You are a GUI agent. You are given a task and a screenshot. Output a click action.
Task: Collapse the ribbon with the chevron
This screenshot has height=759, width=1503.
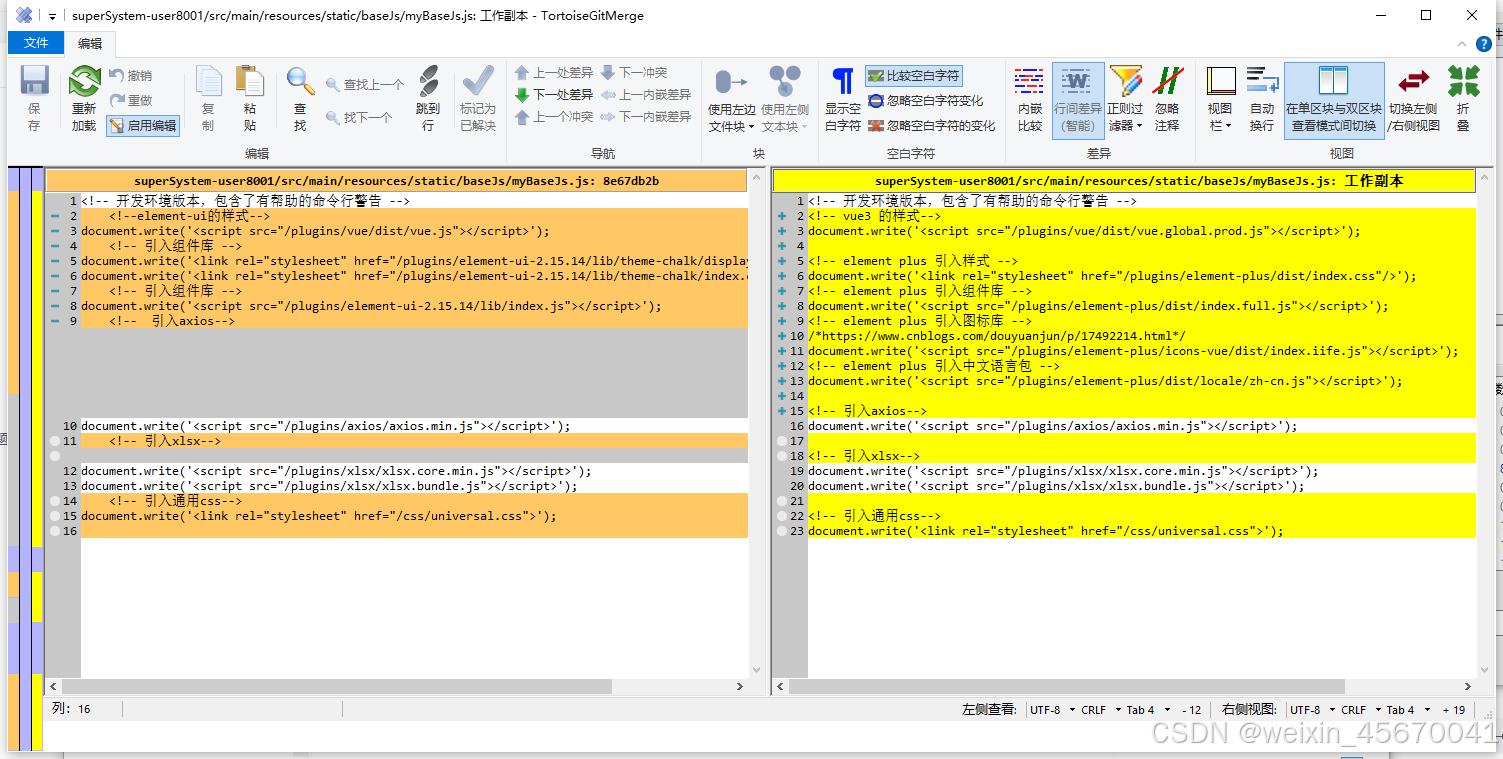pos(1463,44)
